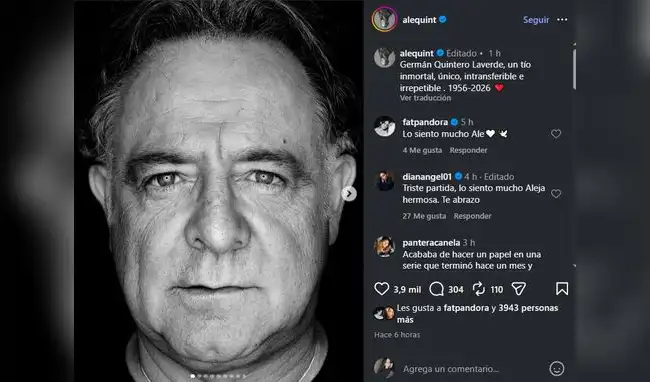Open the three-dots more options menu
The height and width of the screenshot is (382, 650).
click(562, 19)
